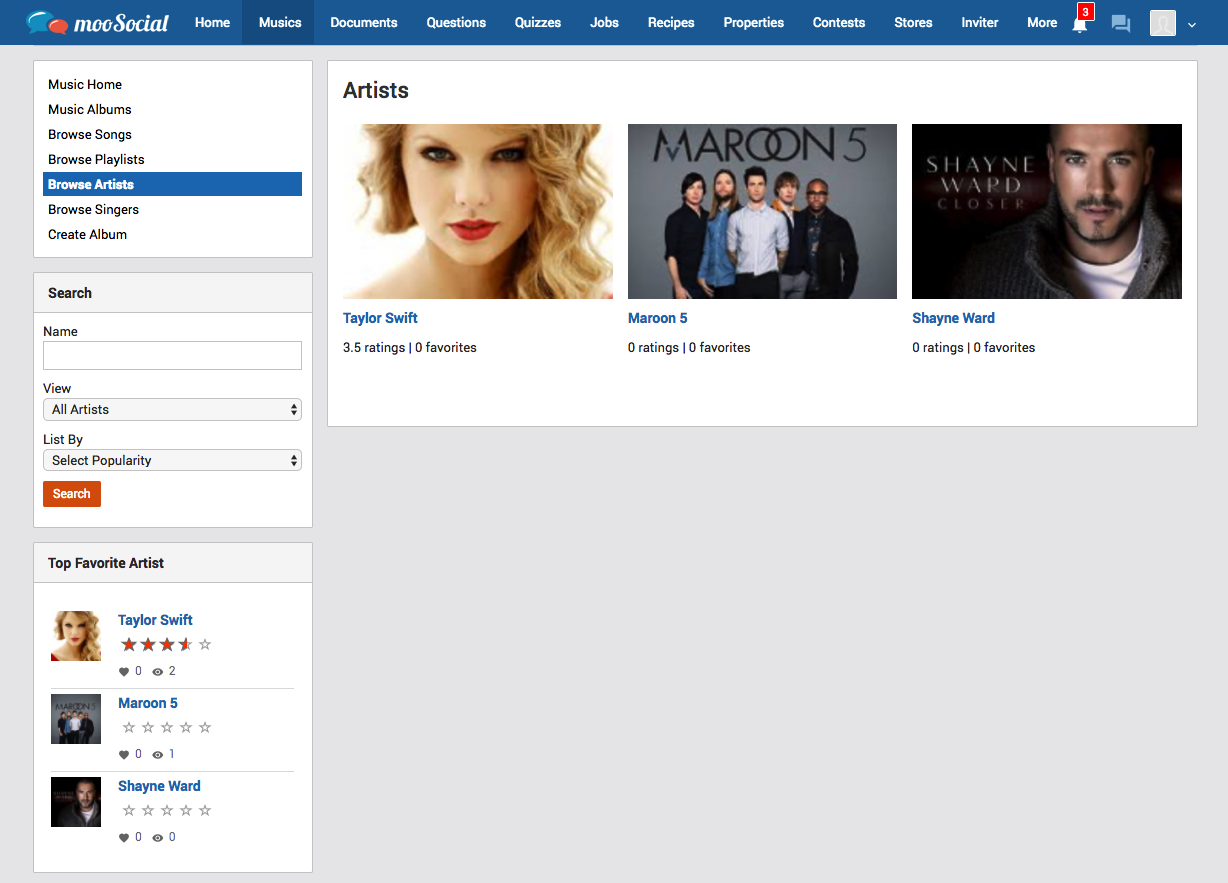Open the user avatar in navbar
Viewport: 1228px width, 883px height.
tap(1163, 23)
